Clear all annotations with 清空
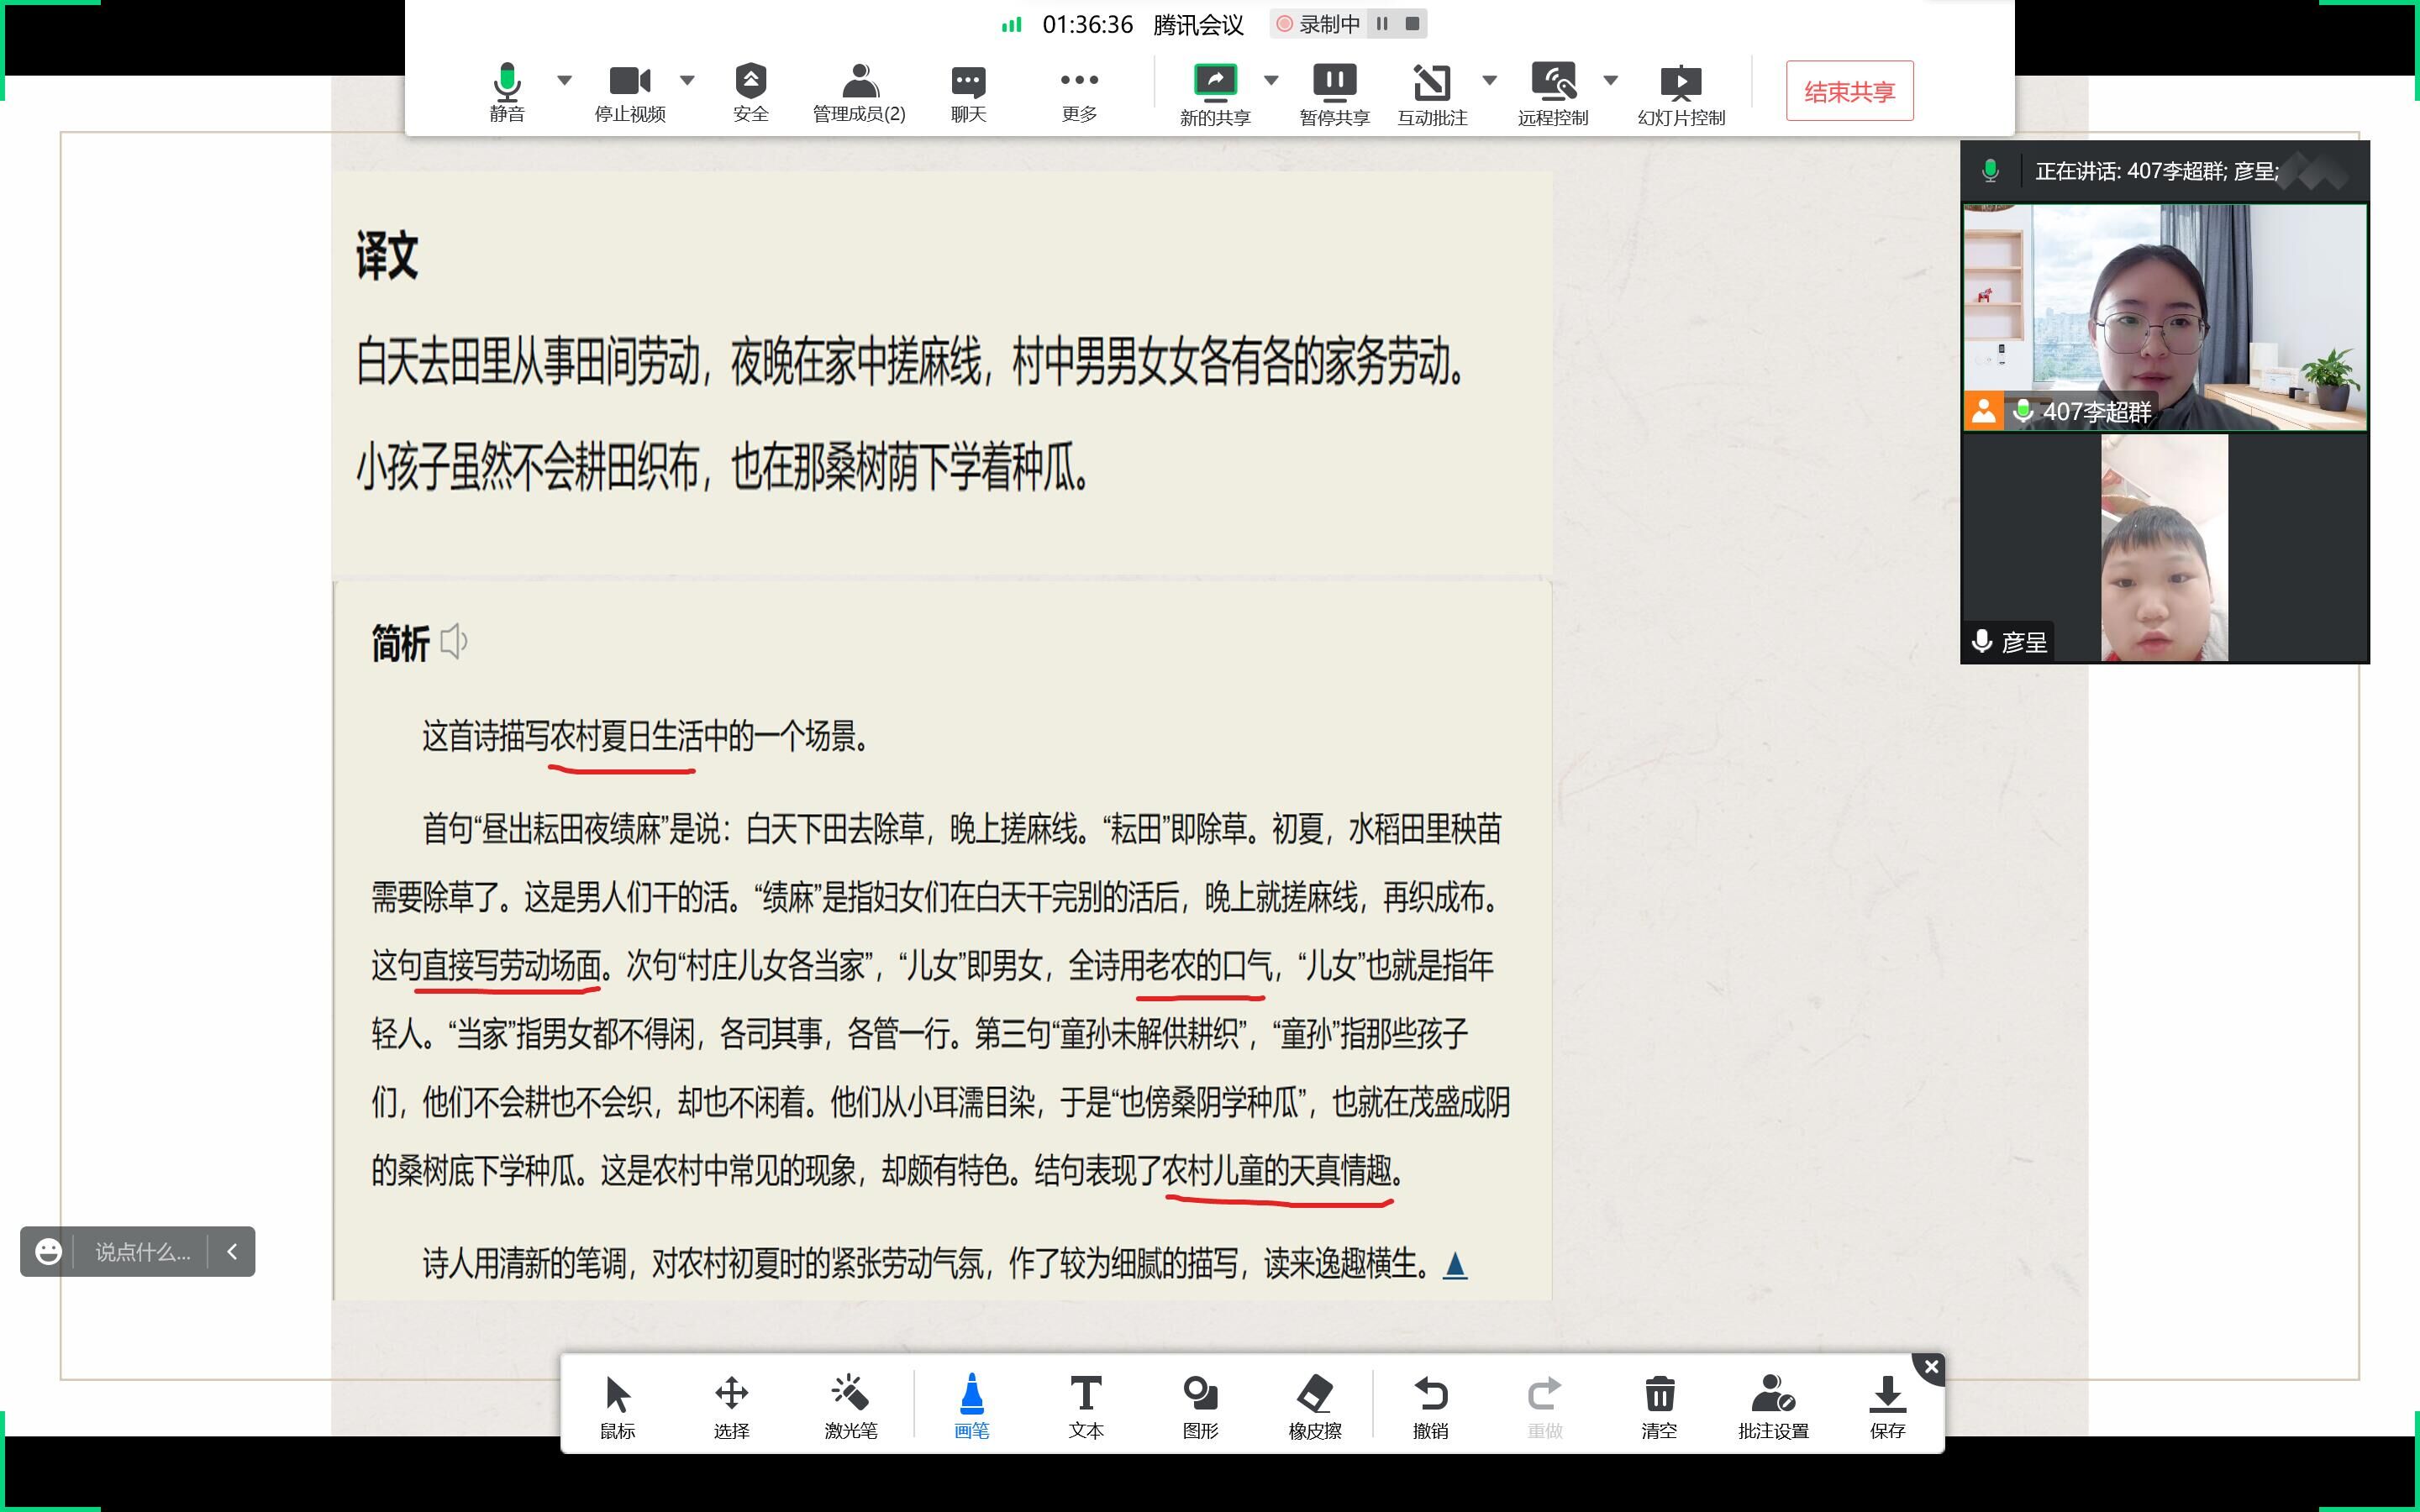This screenshot has height=1512, width=2420. [x=1659, y=1406]
